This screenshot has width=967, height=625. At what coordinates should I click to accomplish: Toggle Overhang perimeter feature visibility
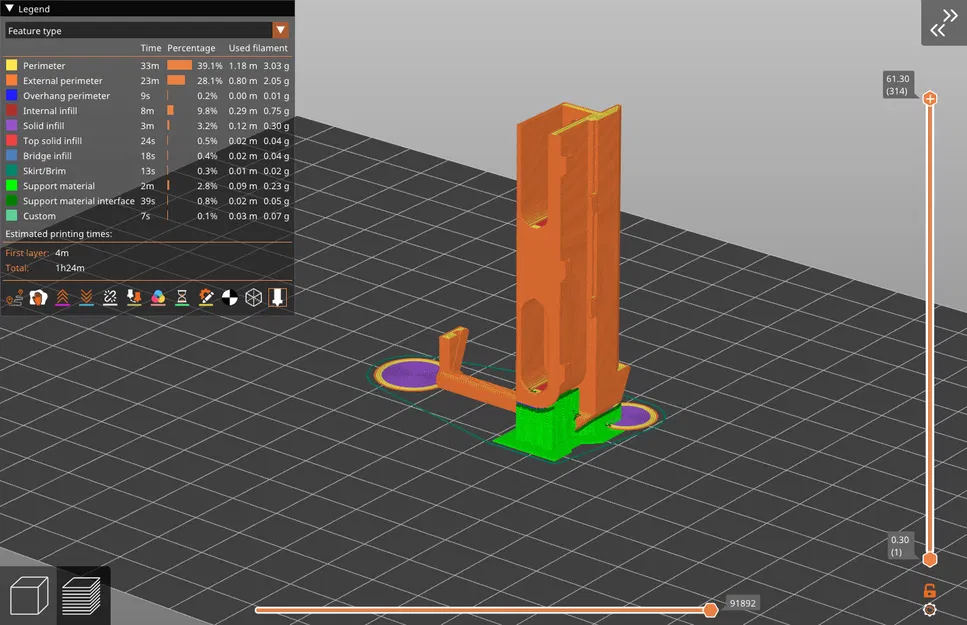pos(147,96)
